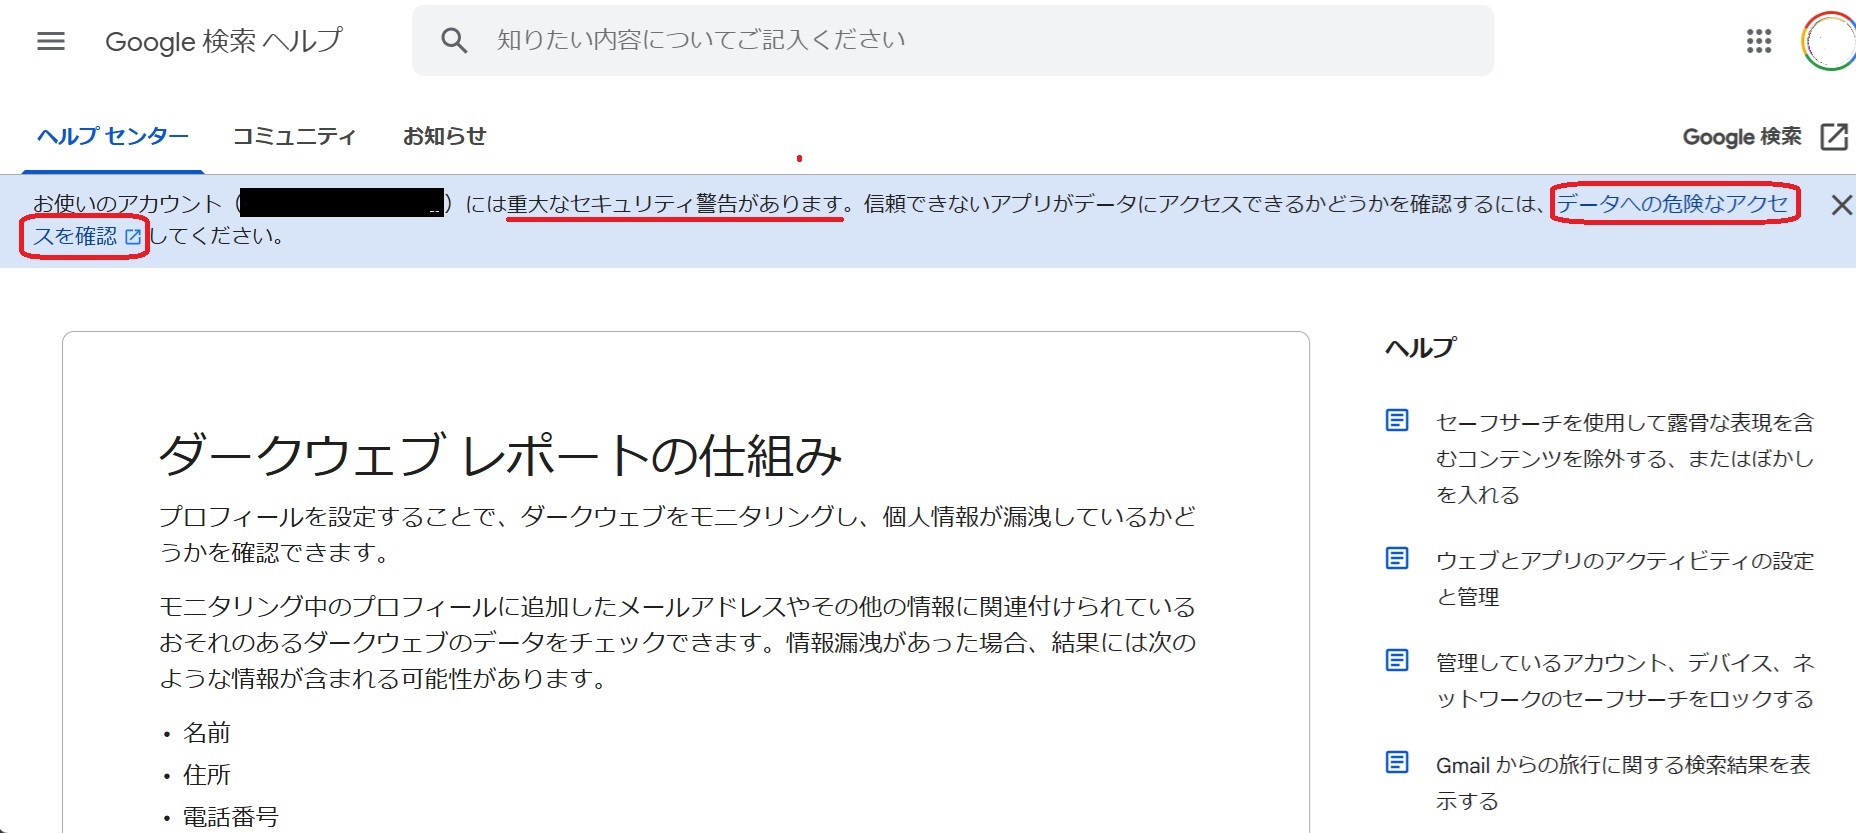This screenshot has width=1856, height=833.
Task: Click the Google 検索 ヘルプ title logo
Action: (223, 41)
